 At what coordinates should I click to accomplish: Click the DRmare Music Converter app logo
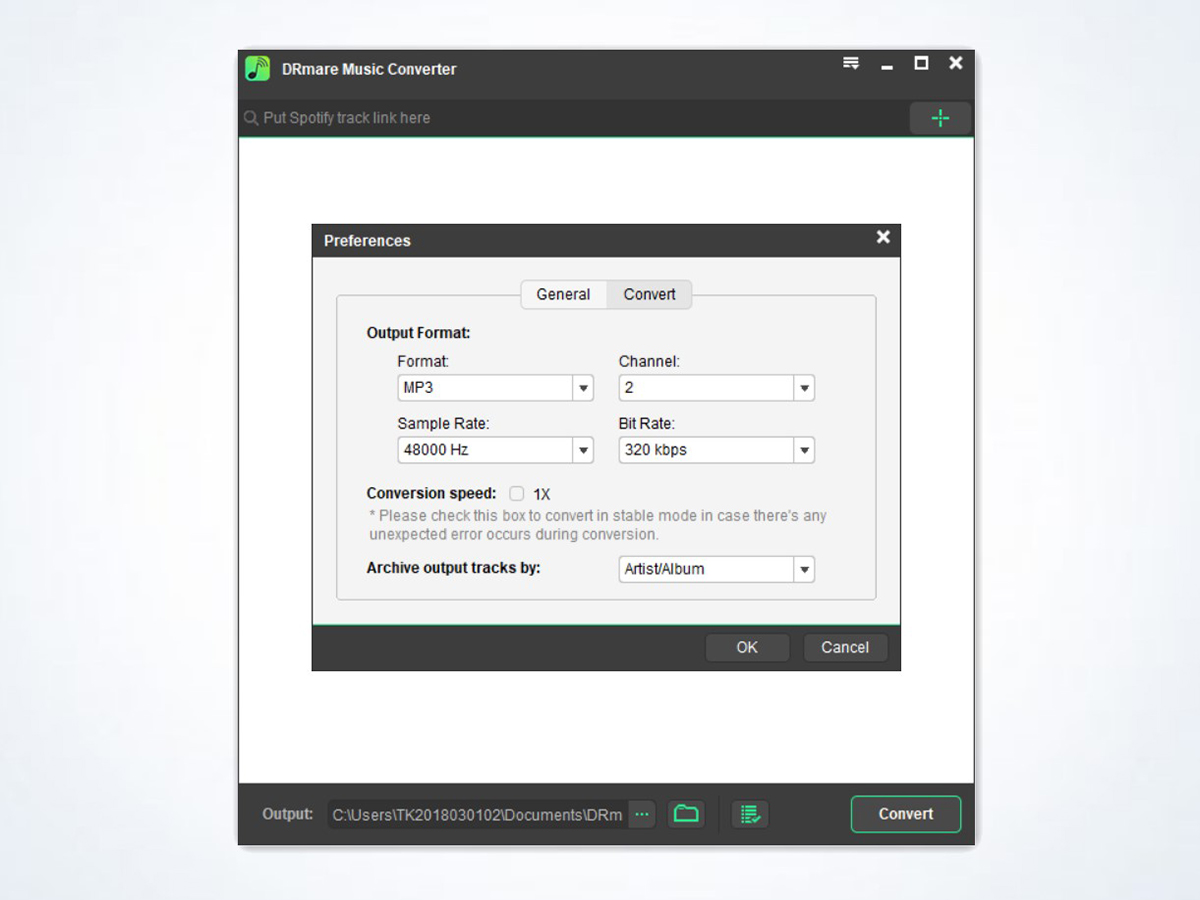[257, 68]
